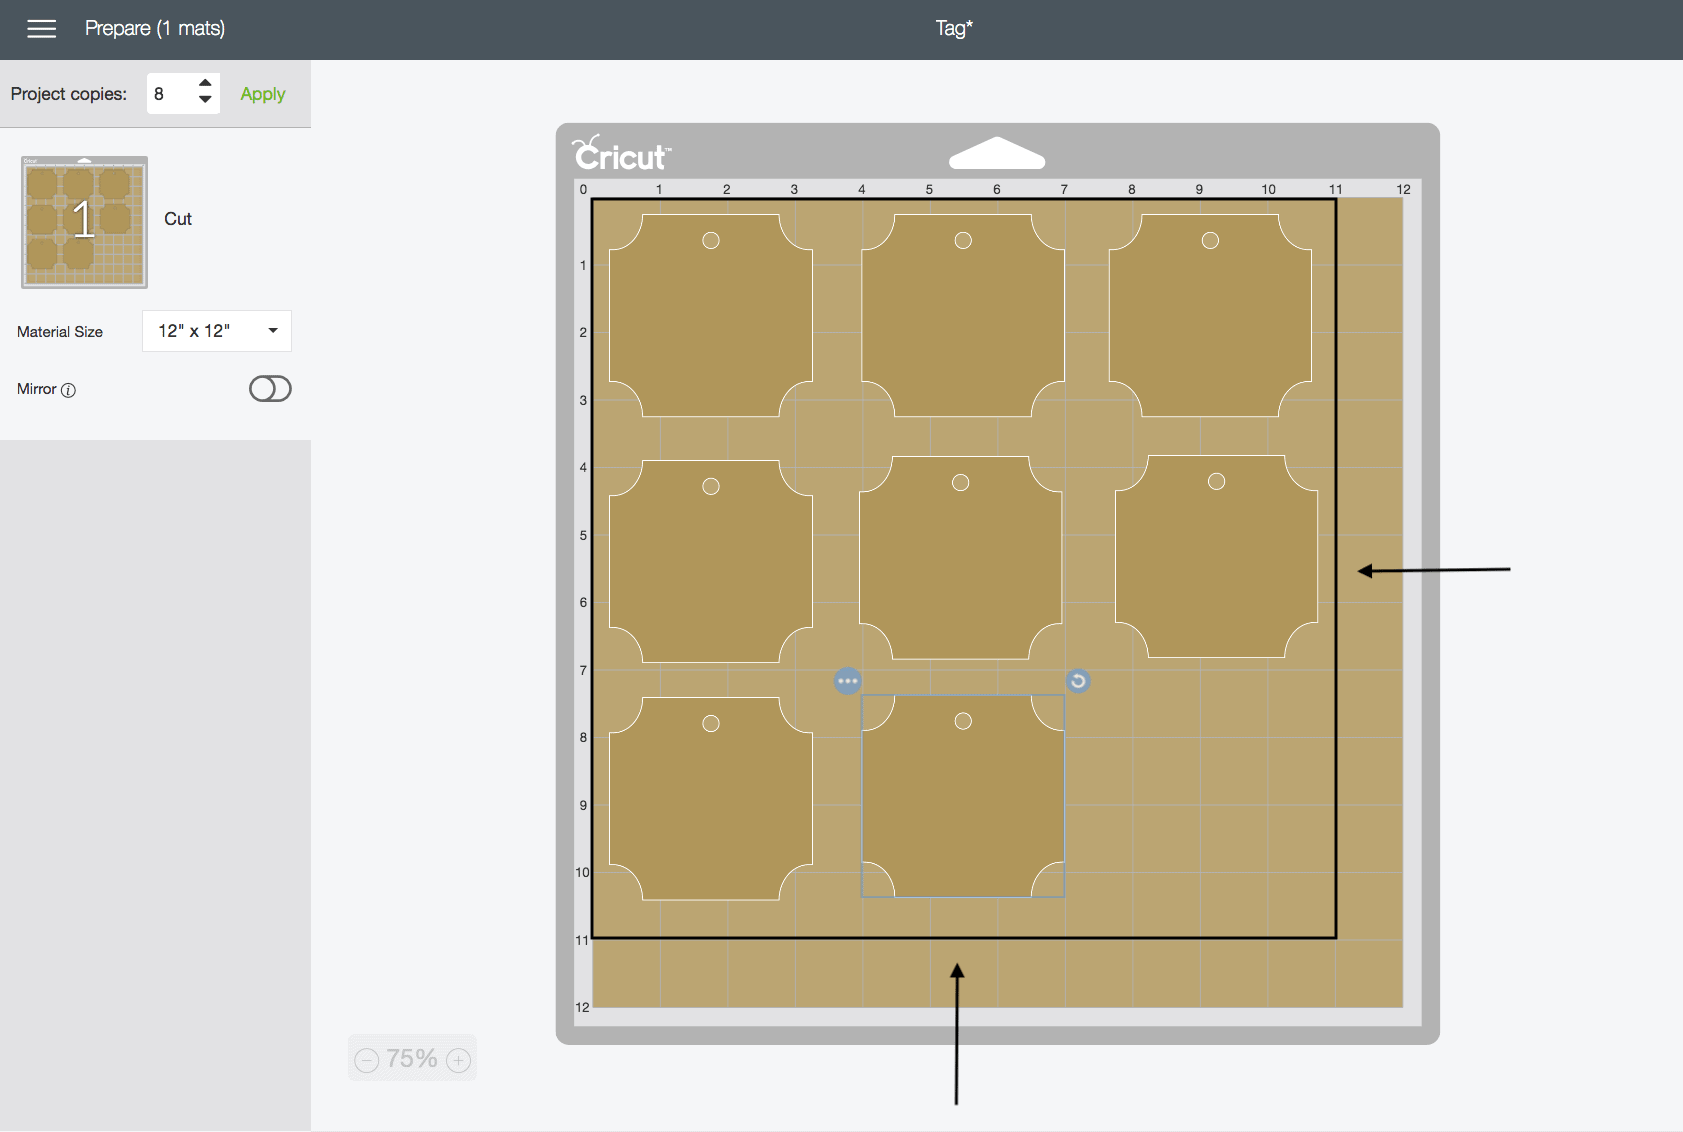Click the Tag* project title
This screenshot has height=1132, width=1683.
pyautogui.click(x=953, y=29)
